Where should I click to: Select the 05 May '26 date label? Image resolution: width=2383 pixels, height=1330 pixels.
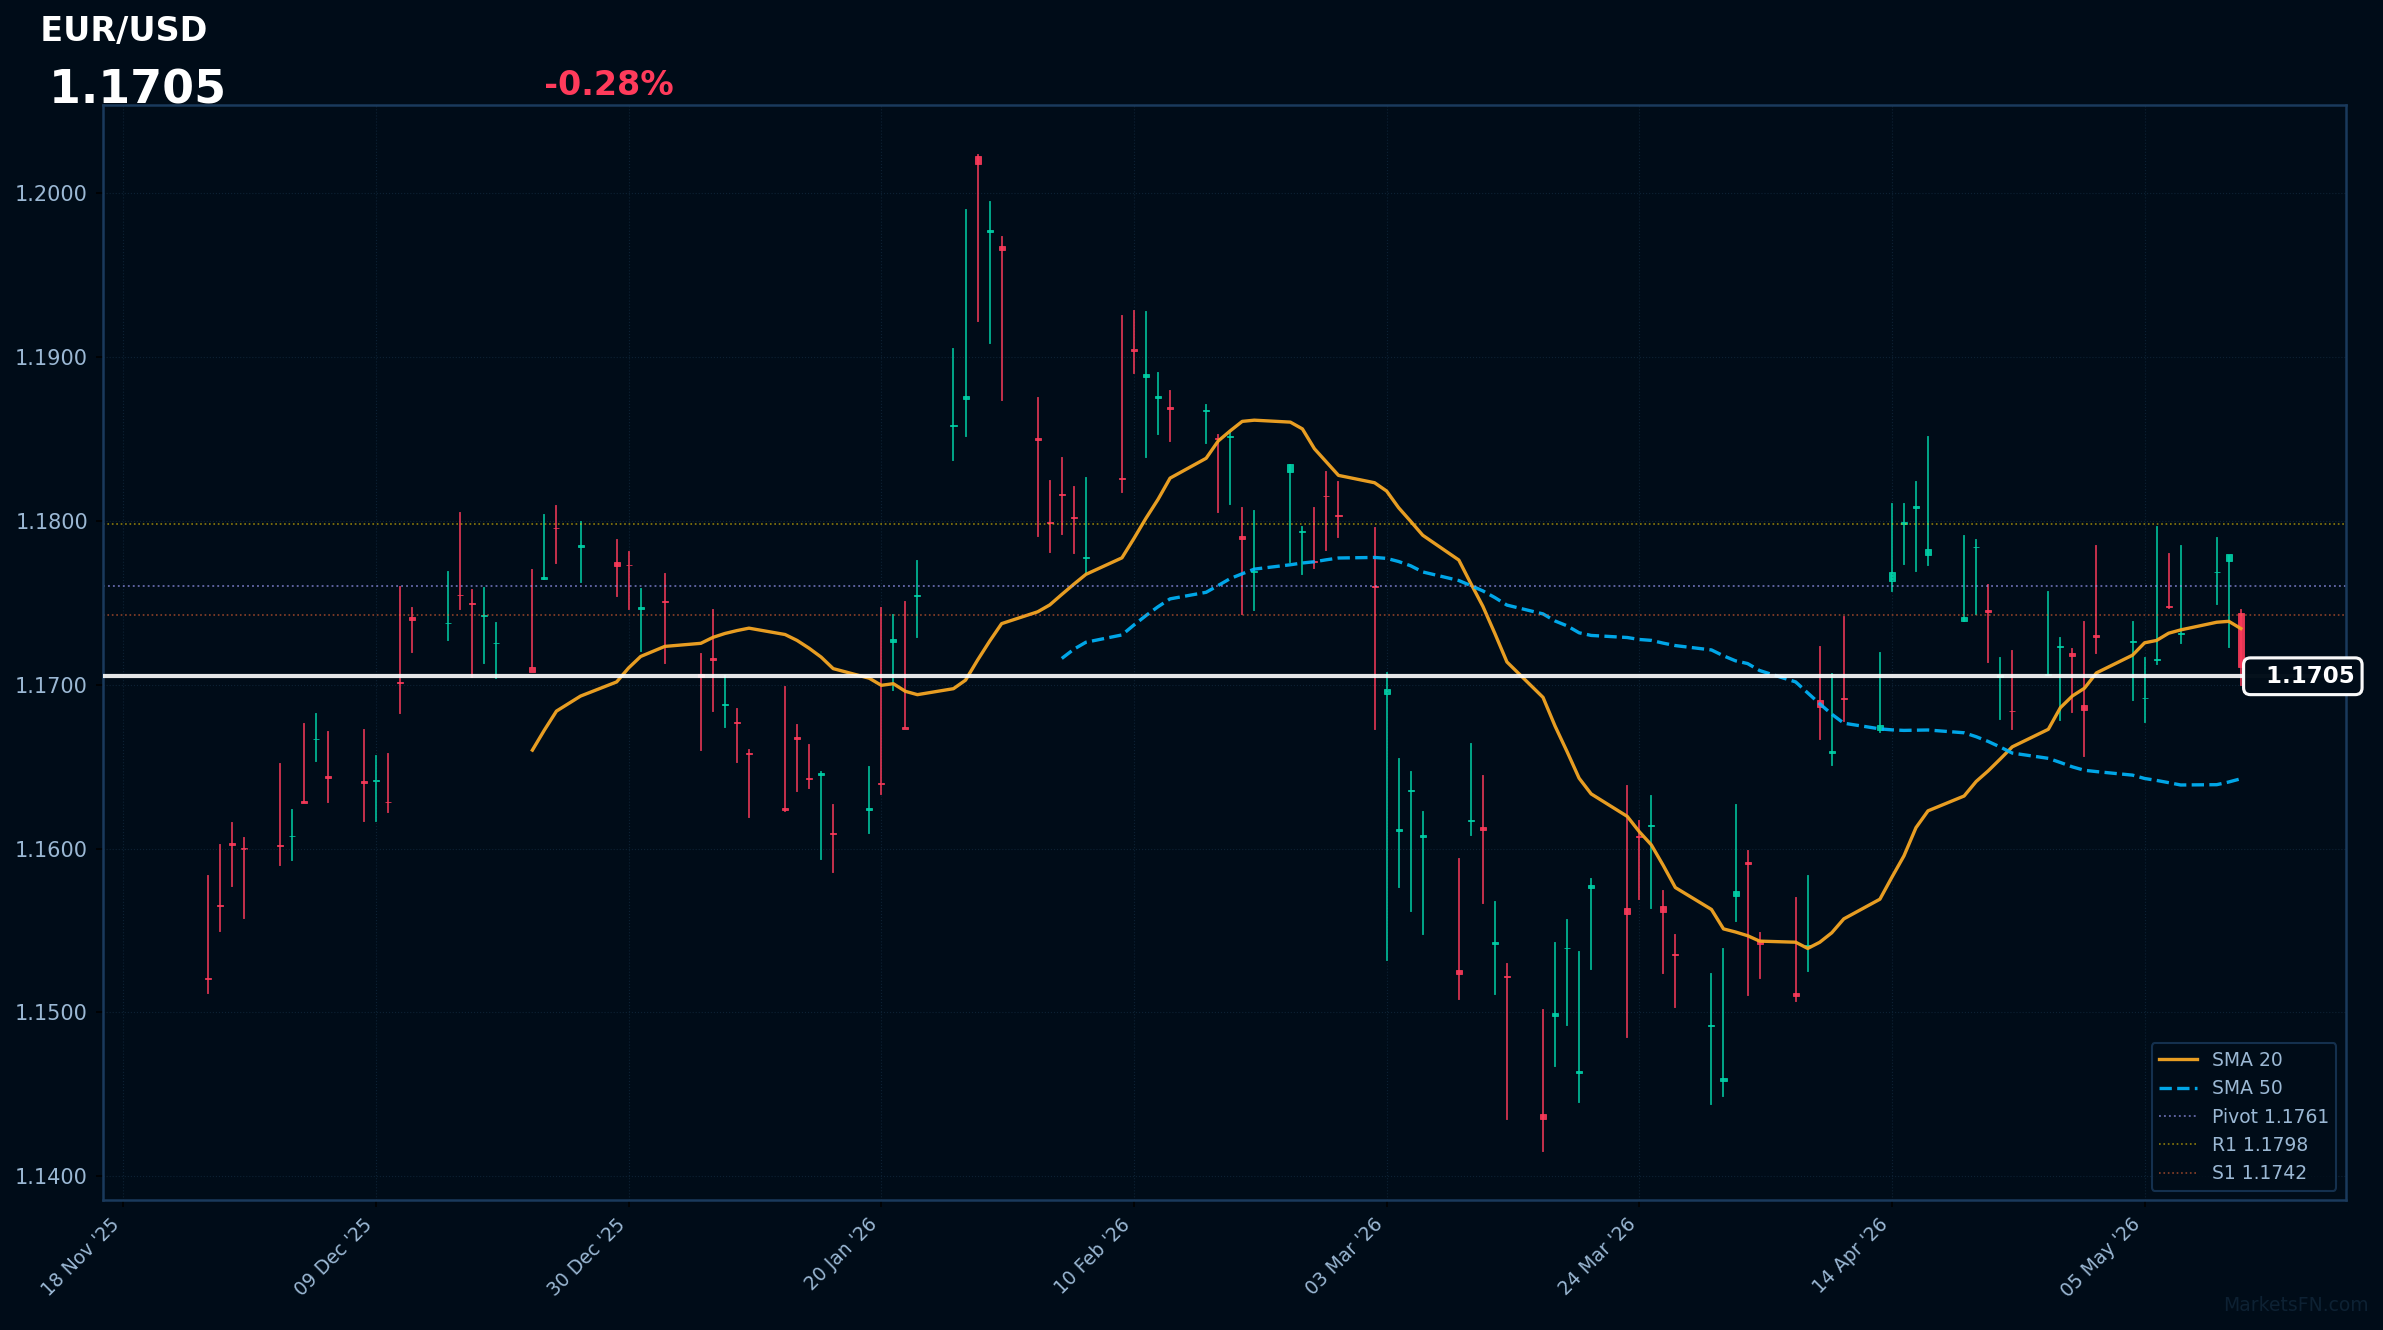(2101, 1256)
